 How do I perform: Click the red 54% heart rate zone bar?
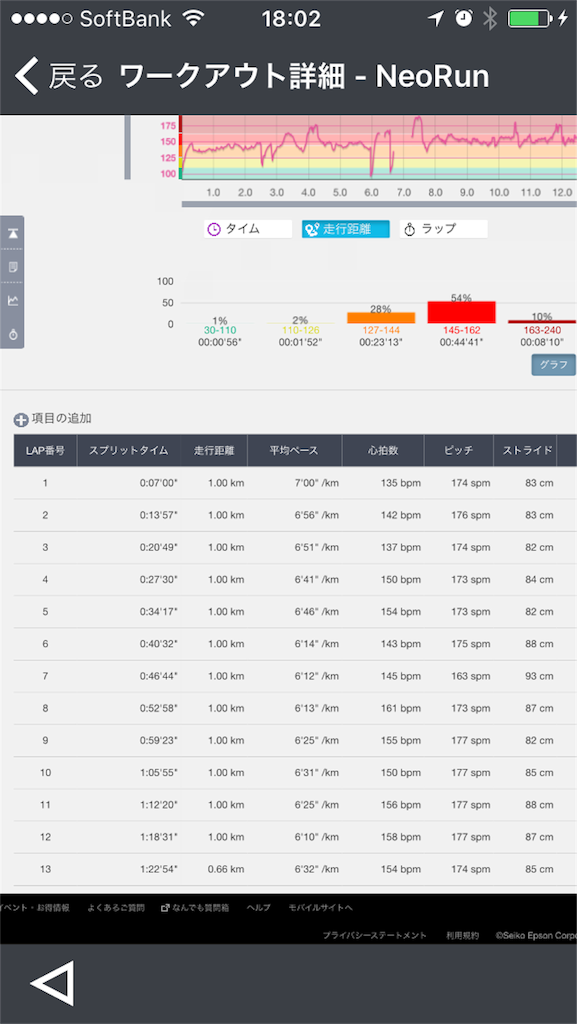tap(461, 312)
